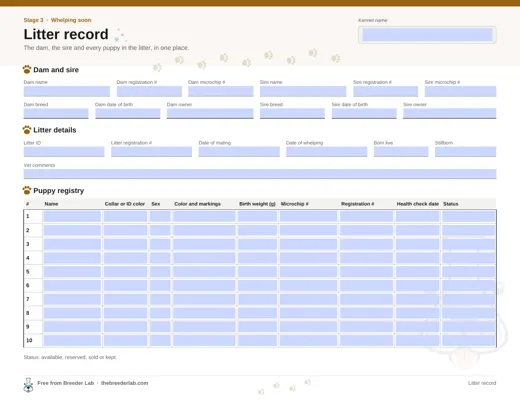
Task: Click the 'Stage 3 · Whelping soon' text
Action: pos(57,20)
